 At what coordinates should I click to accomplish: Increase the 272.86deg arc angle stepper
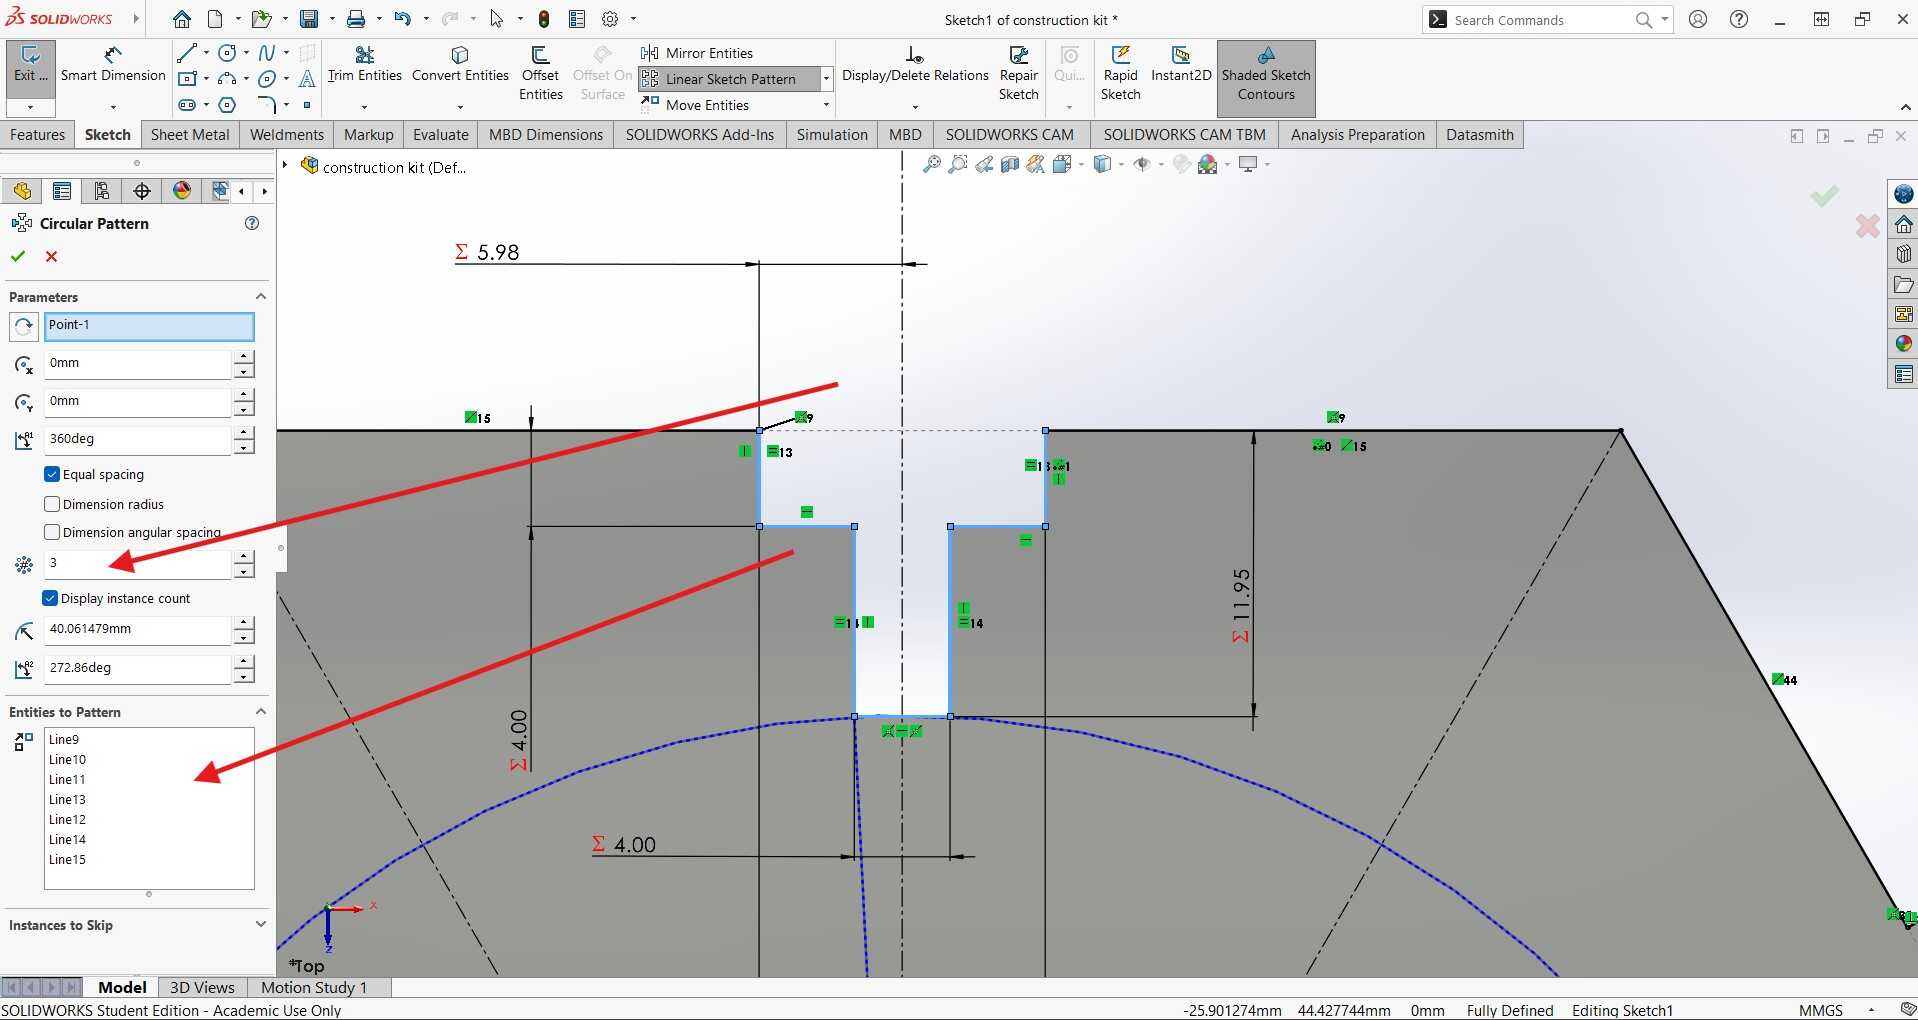coord(244,661)
